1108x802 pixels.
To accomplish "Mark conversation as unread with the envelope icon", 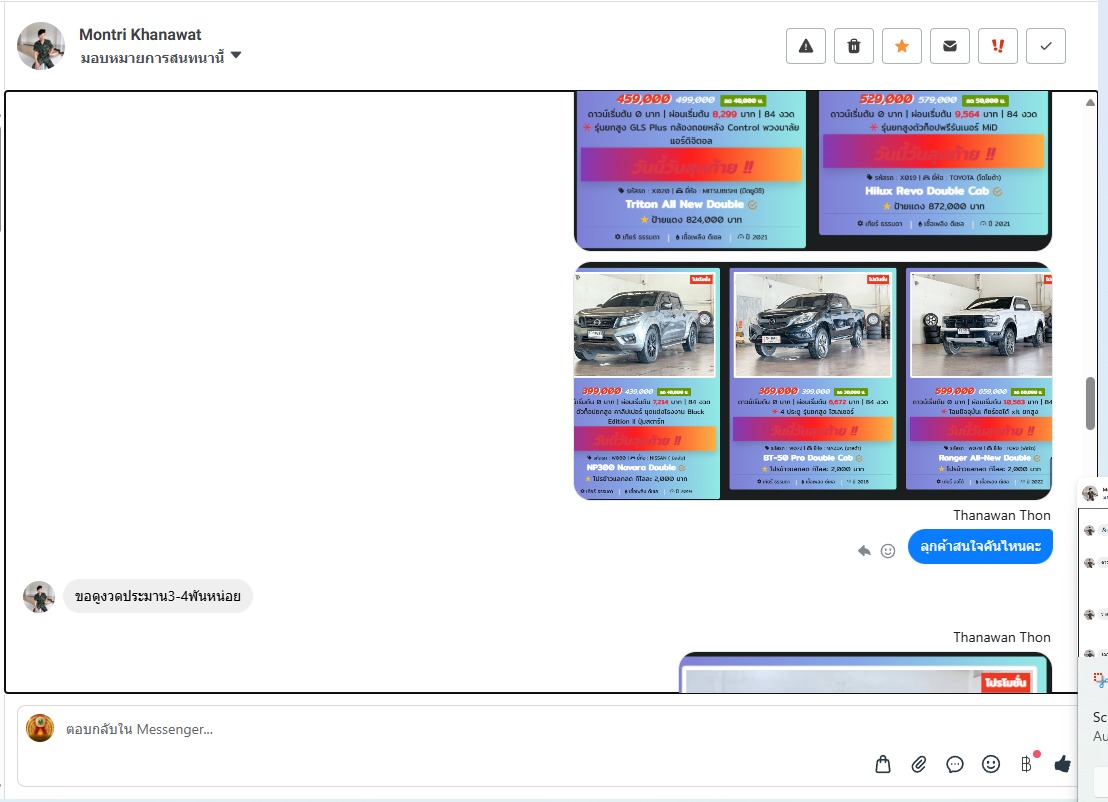I will [x=950, y=46].
